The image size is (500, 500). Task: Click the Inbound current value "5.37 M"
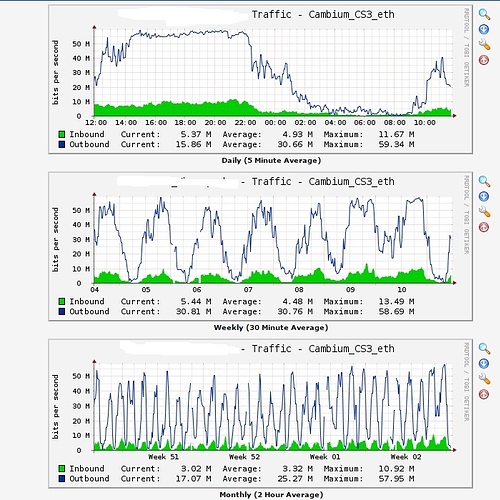196,134
